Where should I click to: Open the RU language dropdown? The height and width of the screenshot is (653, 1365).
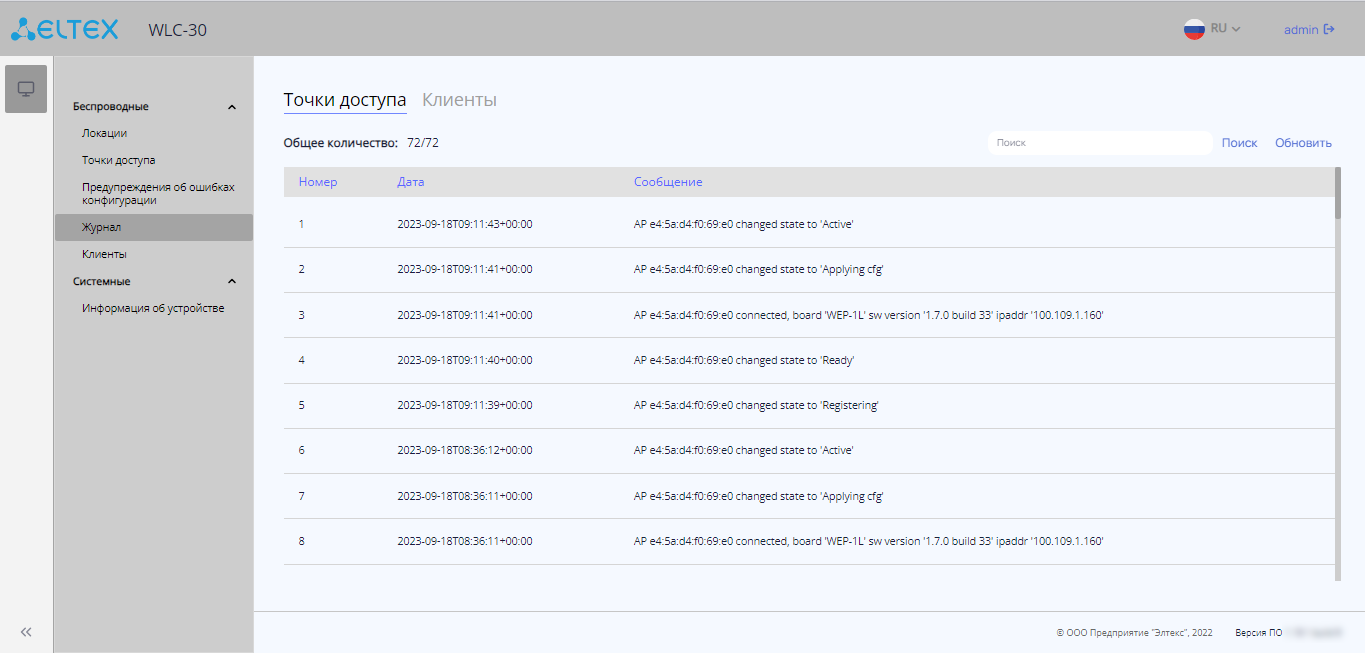point(1226,29)
